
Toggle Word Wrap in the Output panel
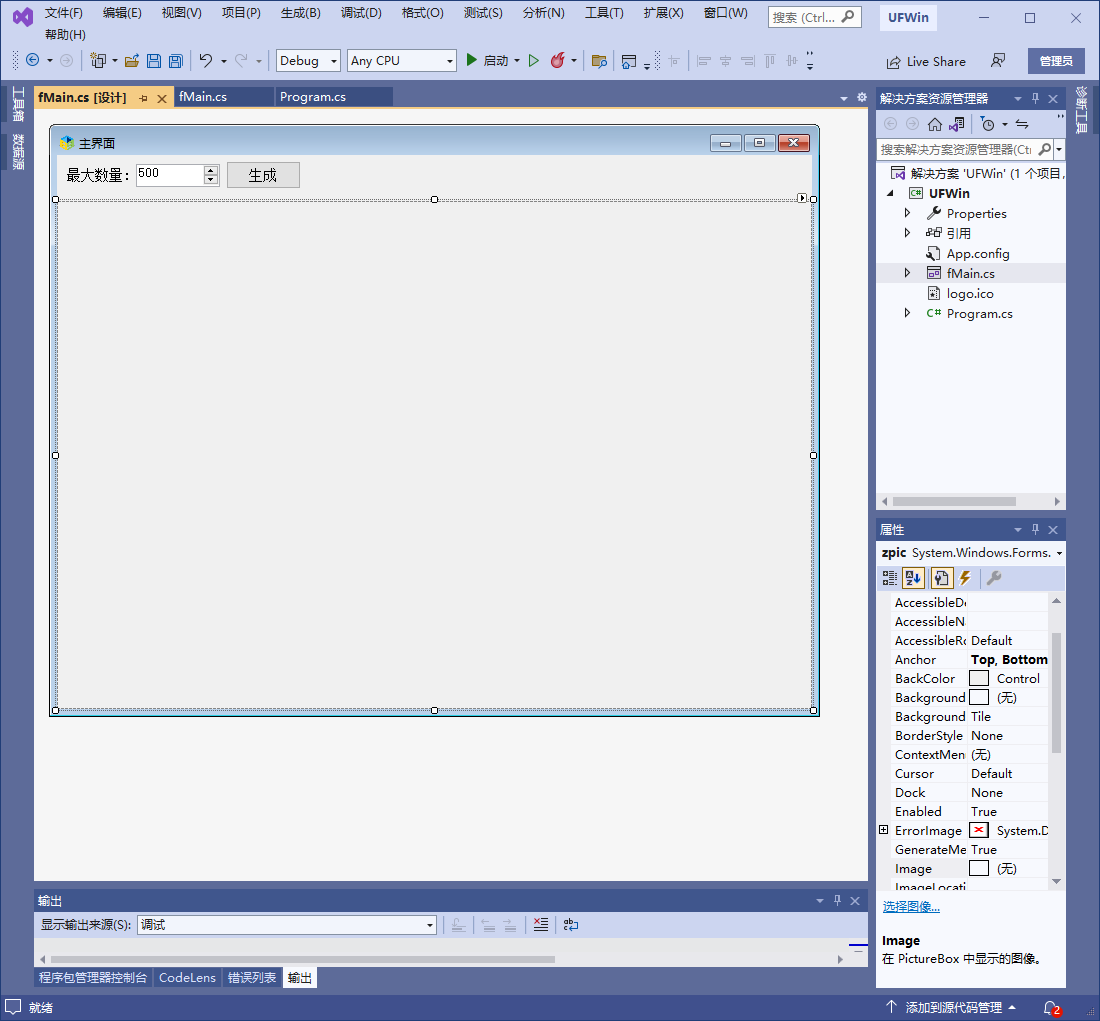tap(571, 924)
